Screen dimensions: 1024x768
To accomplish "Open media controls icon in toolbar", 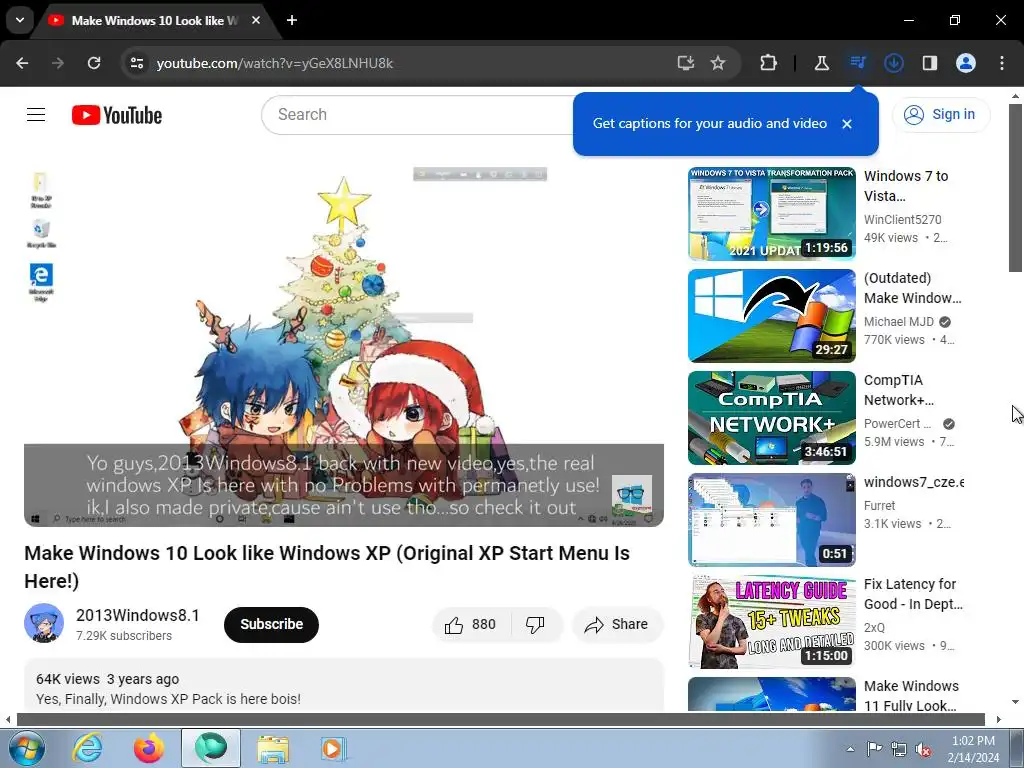I will (857, 63).
